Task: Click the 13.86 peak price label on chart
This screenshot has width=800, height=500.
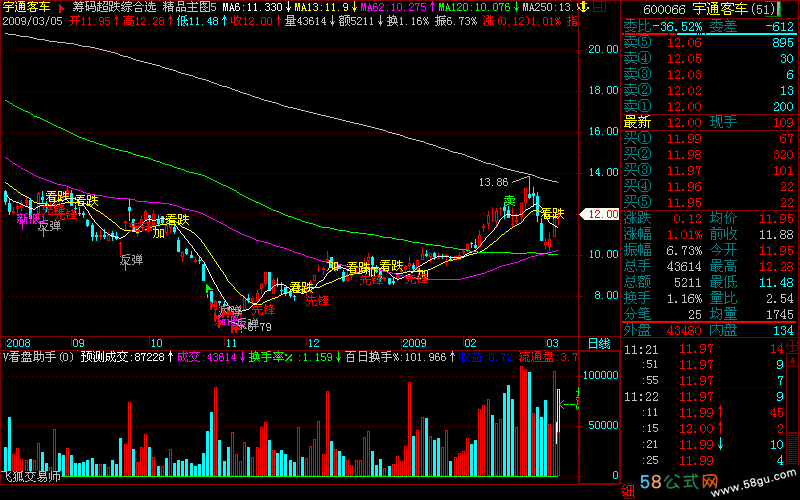Action: coord(493,182)
